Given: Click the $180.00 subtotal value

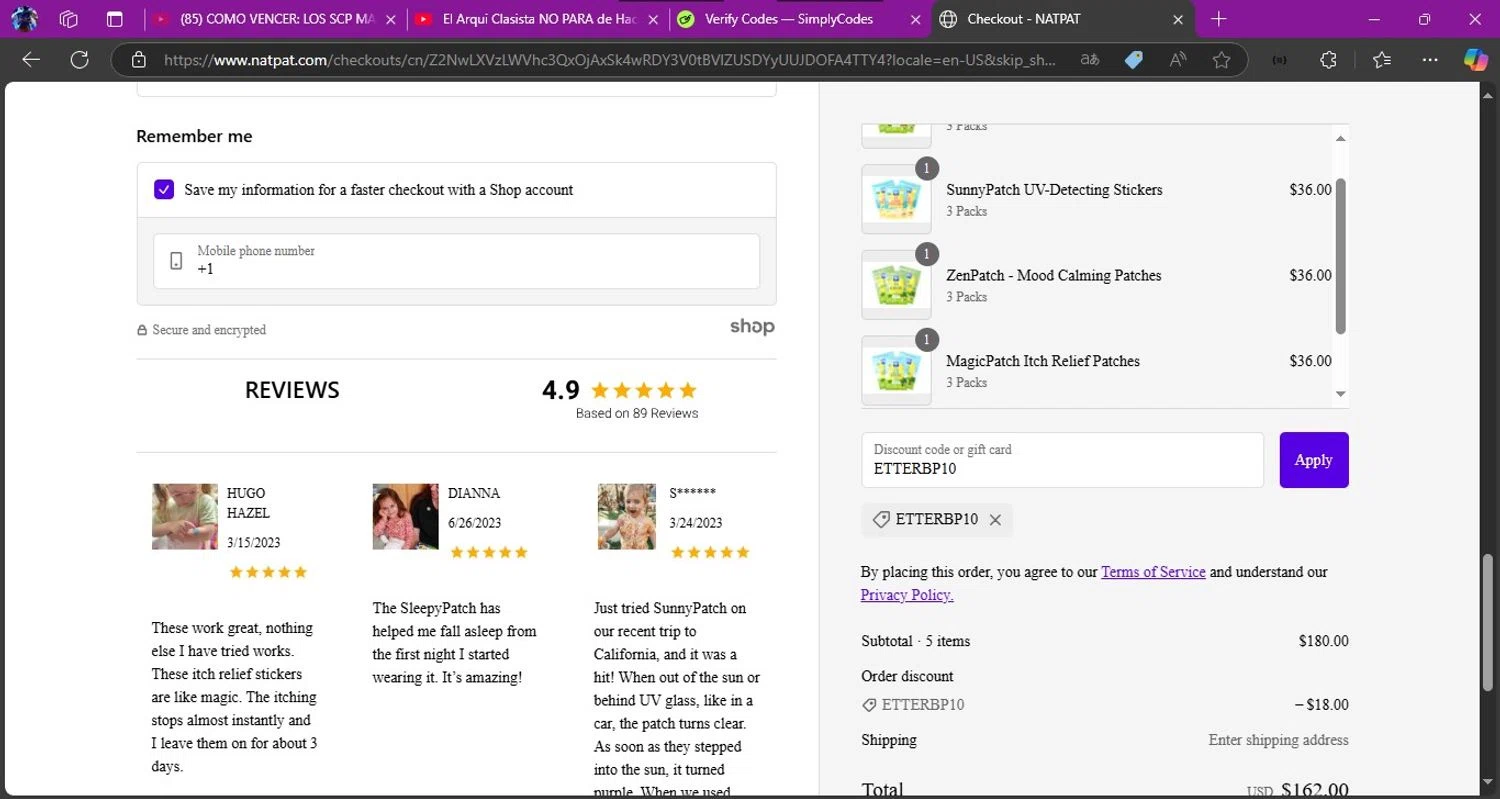Looking at the screenshot, I should pos(1324,641).
